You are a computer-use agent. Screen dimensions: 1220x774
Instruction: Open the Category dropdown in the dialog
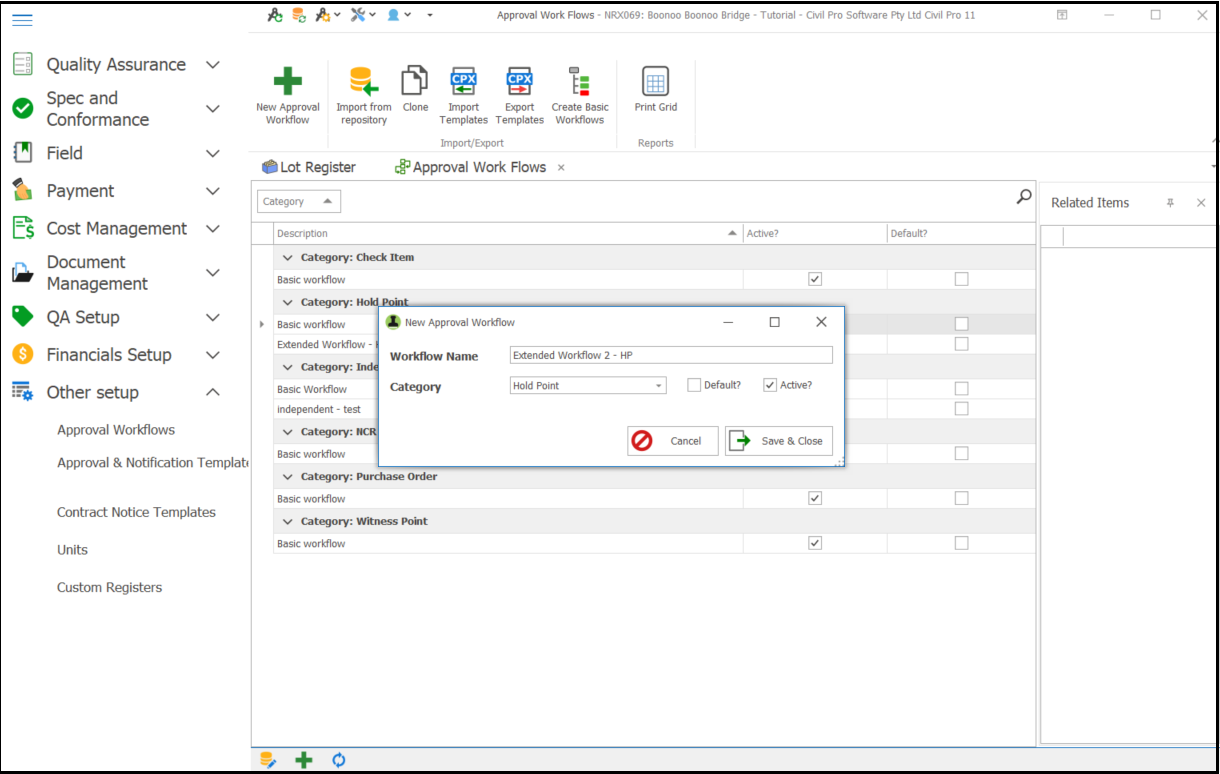point(658,386)
